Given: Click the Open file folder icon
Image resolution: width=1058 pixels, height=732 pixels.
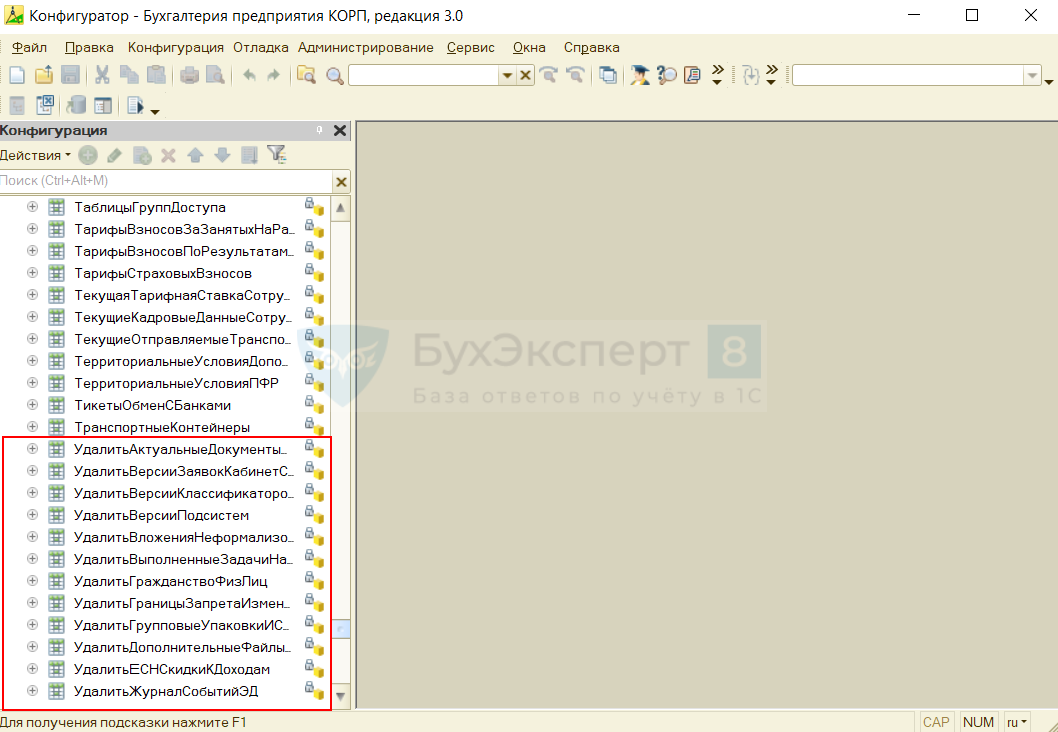Looking at the screenshot, I should pyautogui.click(x=43, y=76).
